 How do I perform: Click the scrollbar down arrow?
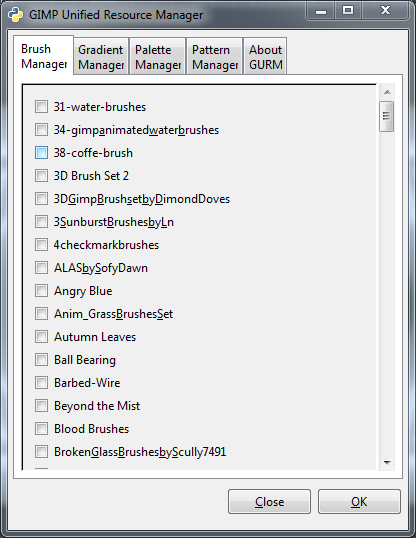pos(387,463)
